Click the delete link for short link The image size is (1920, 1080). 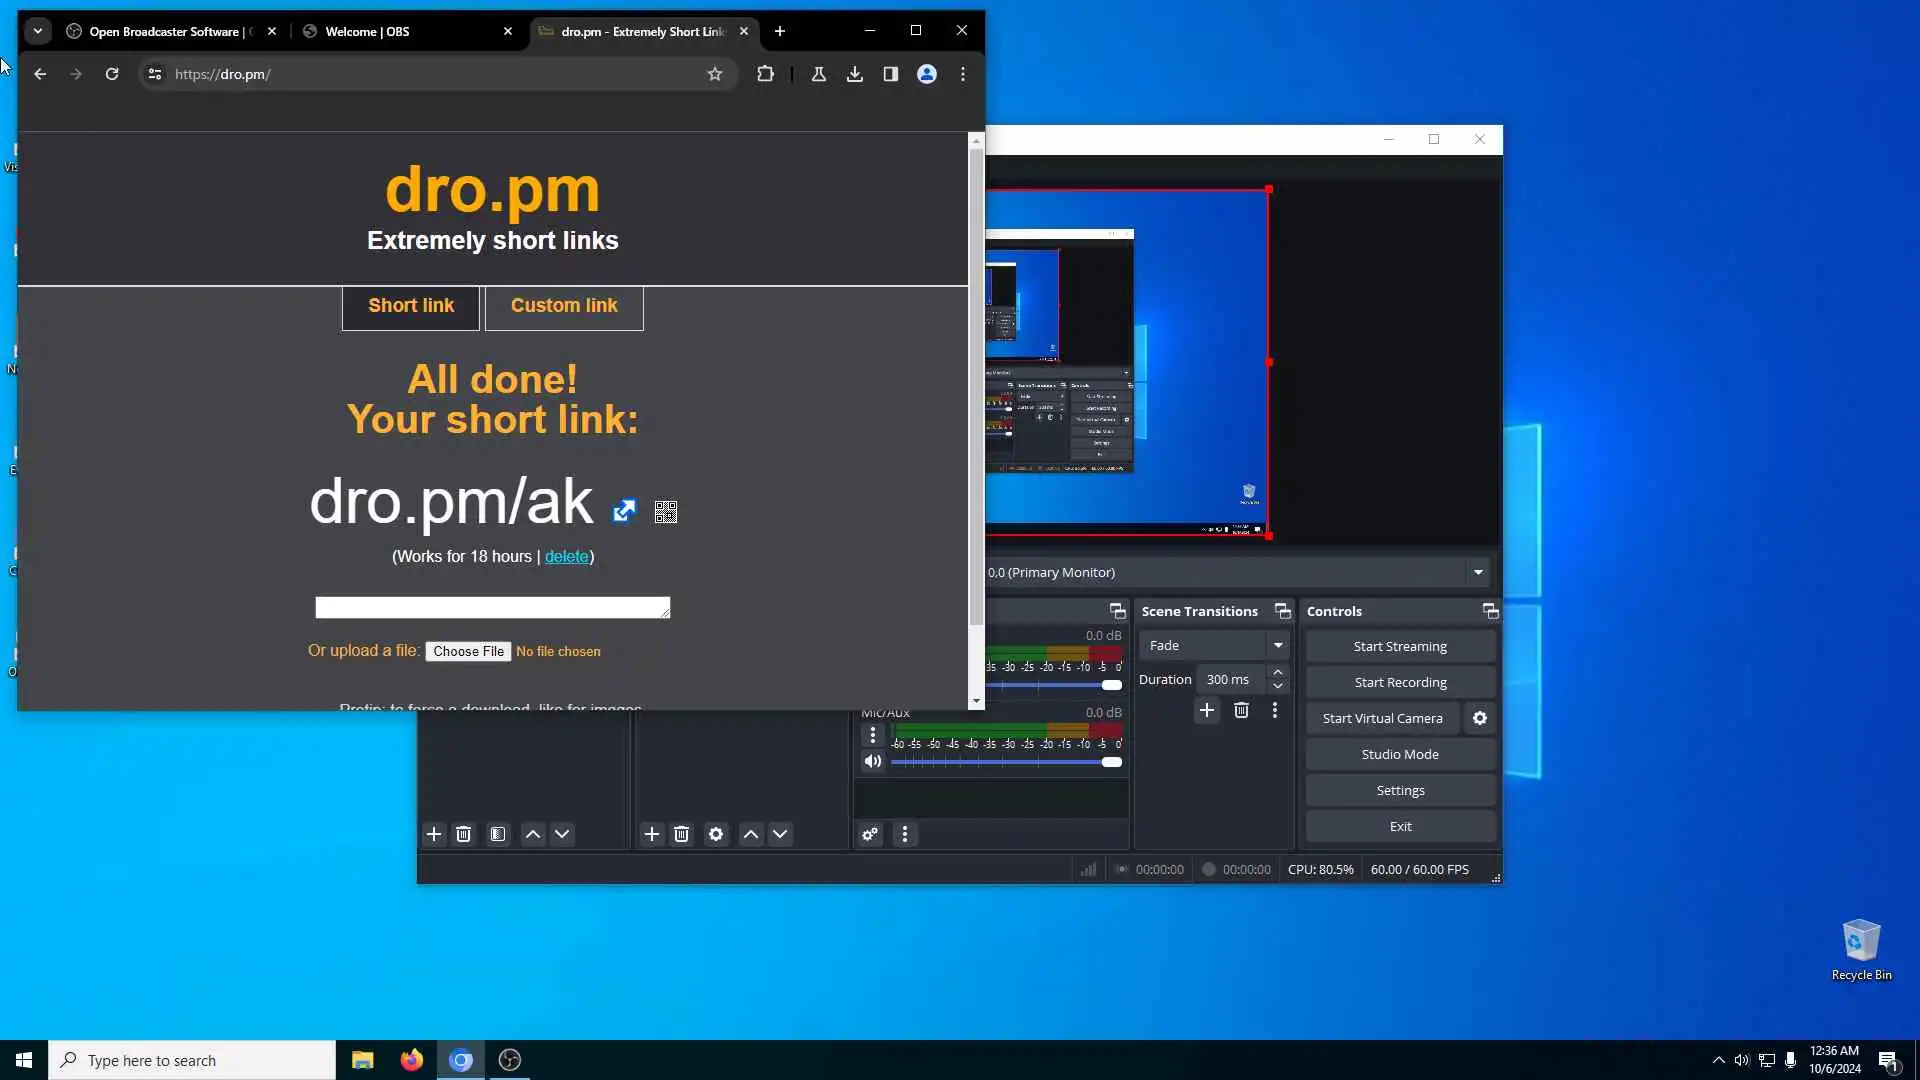click(566, 557)
